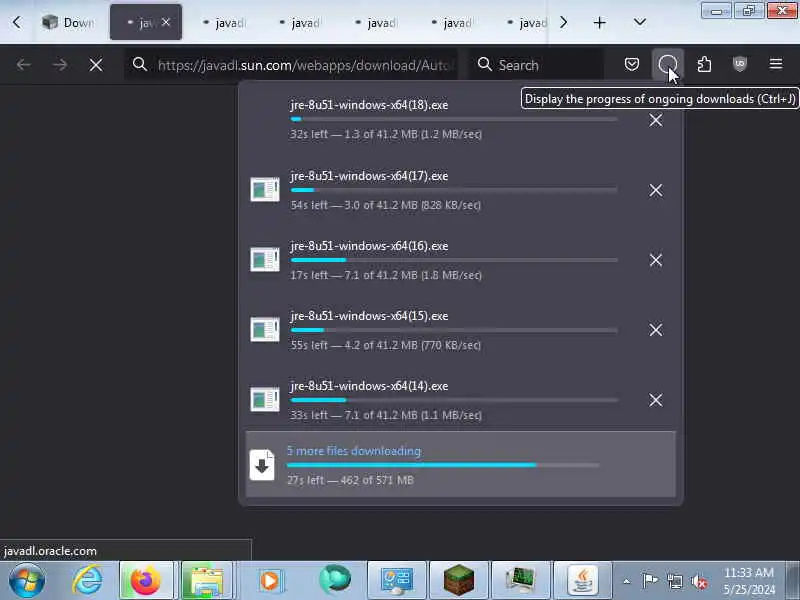Open the Extensions puzzle icon
This screenshot has height=600, width=800.
pos(704,64)
